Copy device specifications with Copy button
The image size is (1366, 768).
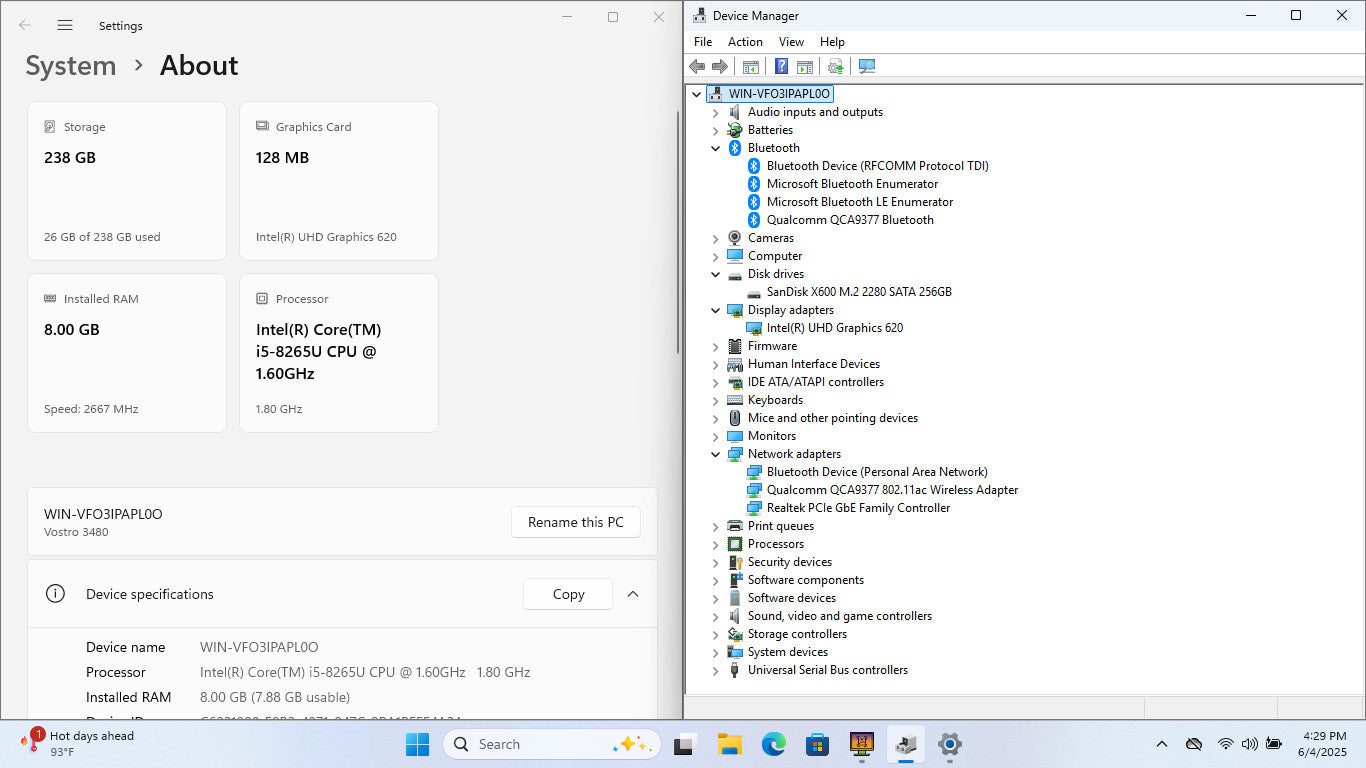(x=568, y=594)
